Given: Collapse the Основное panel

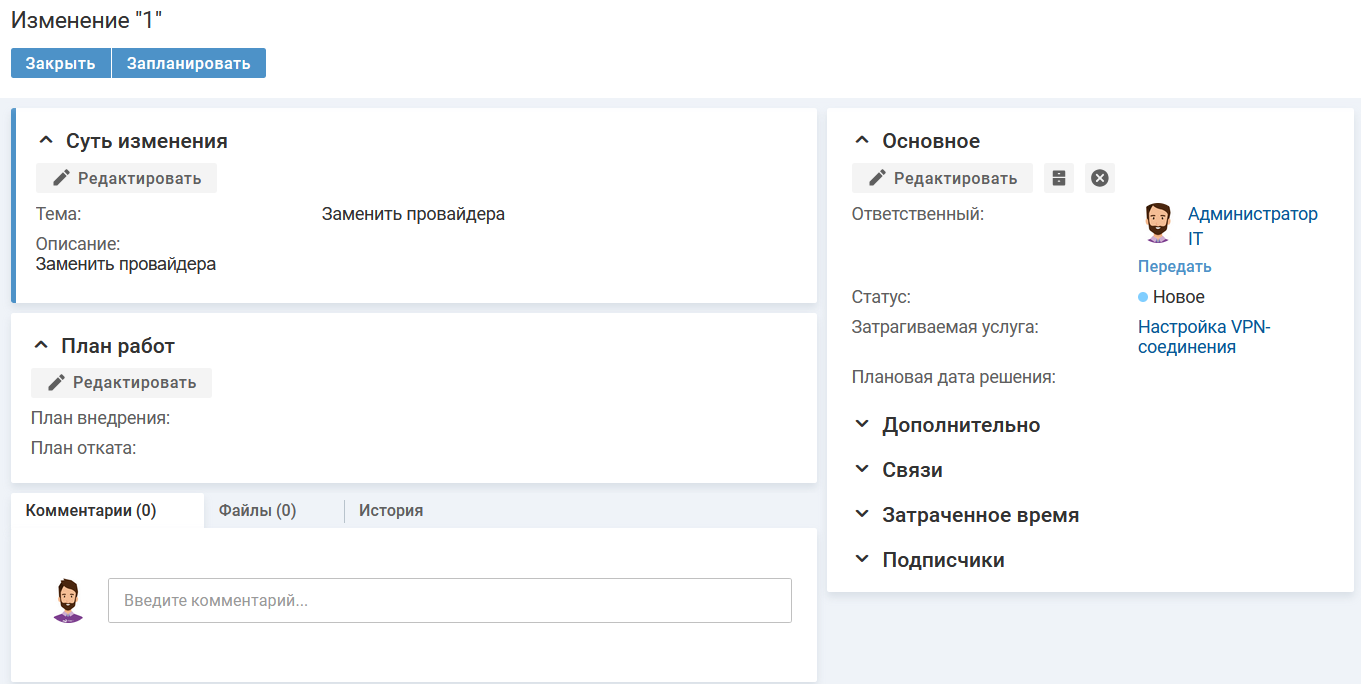Looking at the screenshot, I should click(861, 141).
